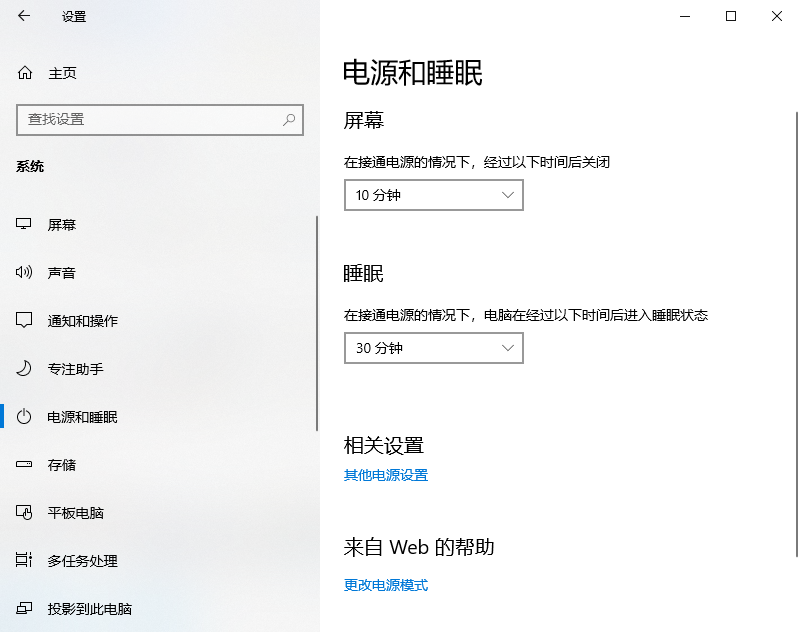The height and width of the screenshot is (632, 800).
Task: Open 声音 settings via speaker icon
Action: [x=23, y=272]
